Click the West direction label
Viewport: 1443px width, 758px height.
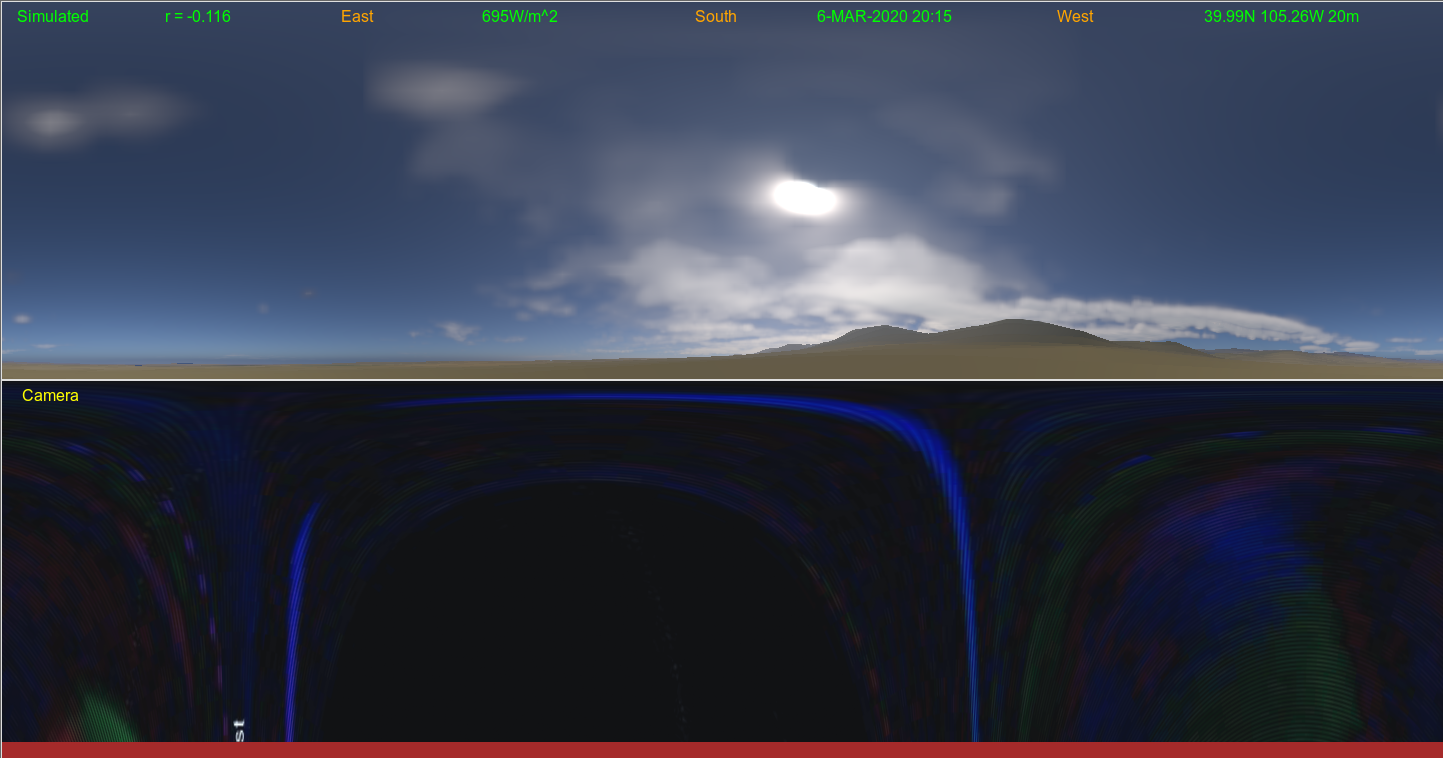point(1075,17)
